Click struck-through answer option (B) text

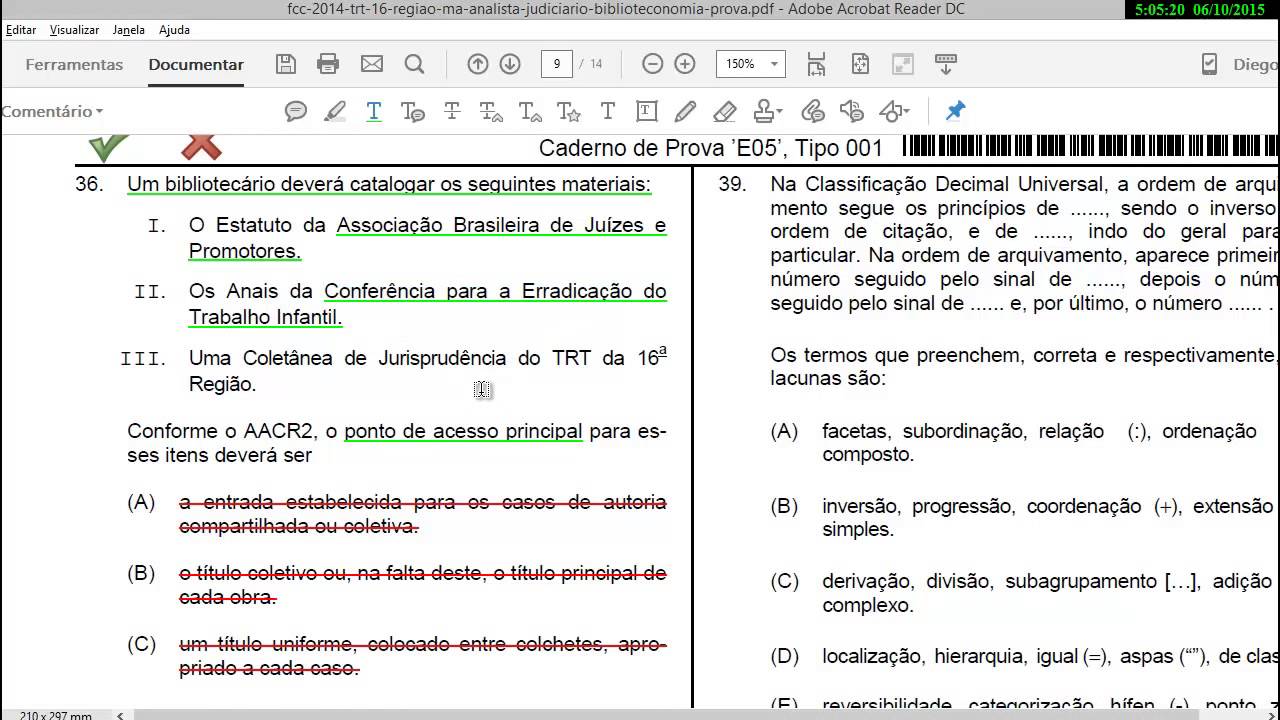[422, 585]
